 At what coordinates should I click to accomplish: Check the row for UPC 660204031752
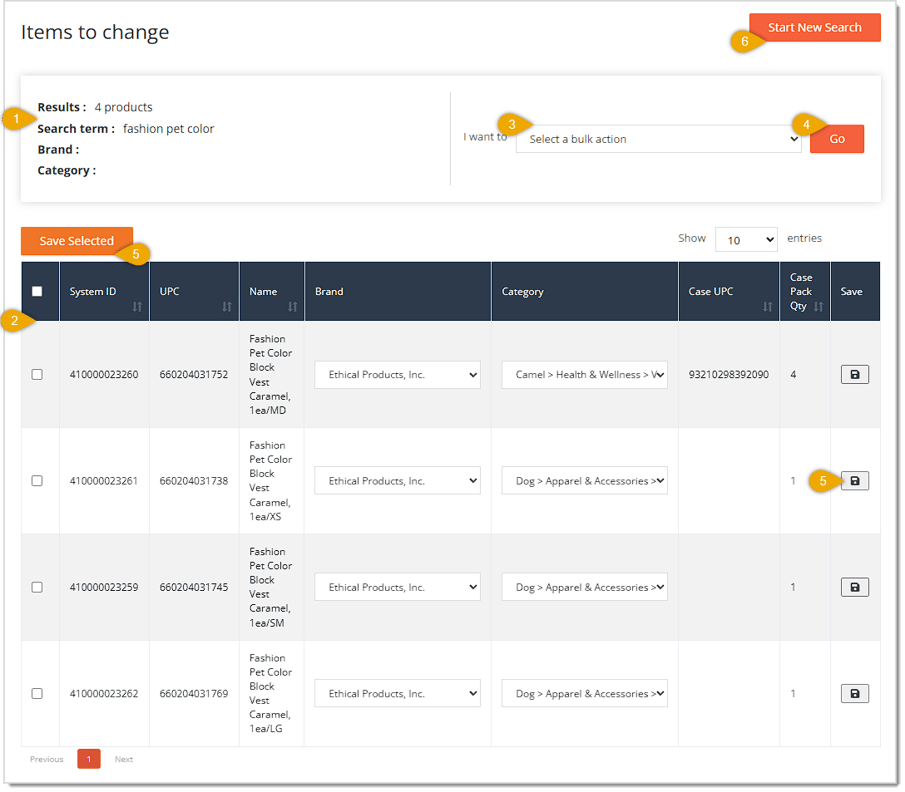coord(37,375)
